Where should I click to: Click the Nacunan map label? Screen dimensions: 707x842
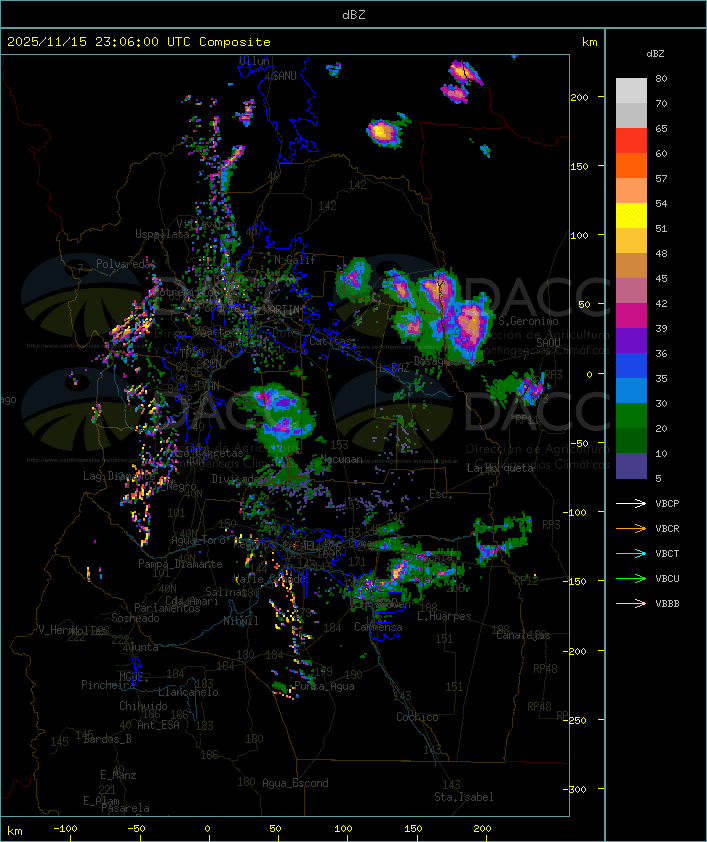pos(341,460)
